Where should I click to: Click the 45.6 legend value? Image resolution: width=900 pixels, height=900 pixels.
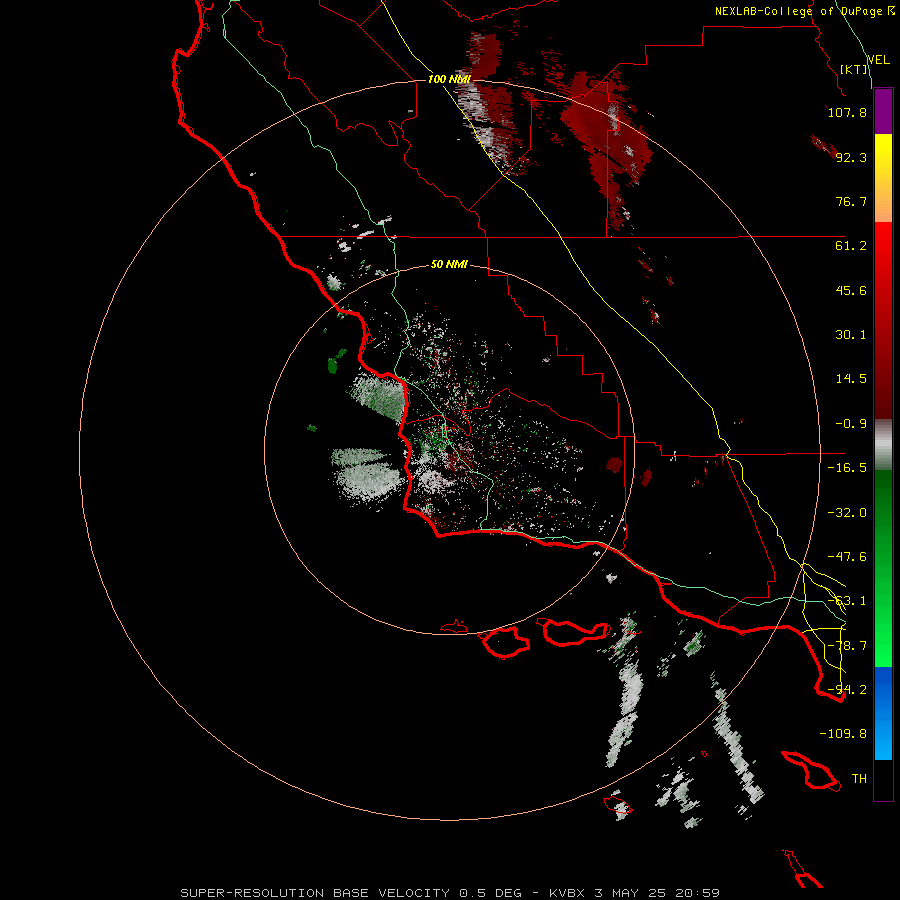coord(851,290)
